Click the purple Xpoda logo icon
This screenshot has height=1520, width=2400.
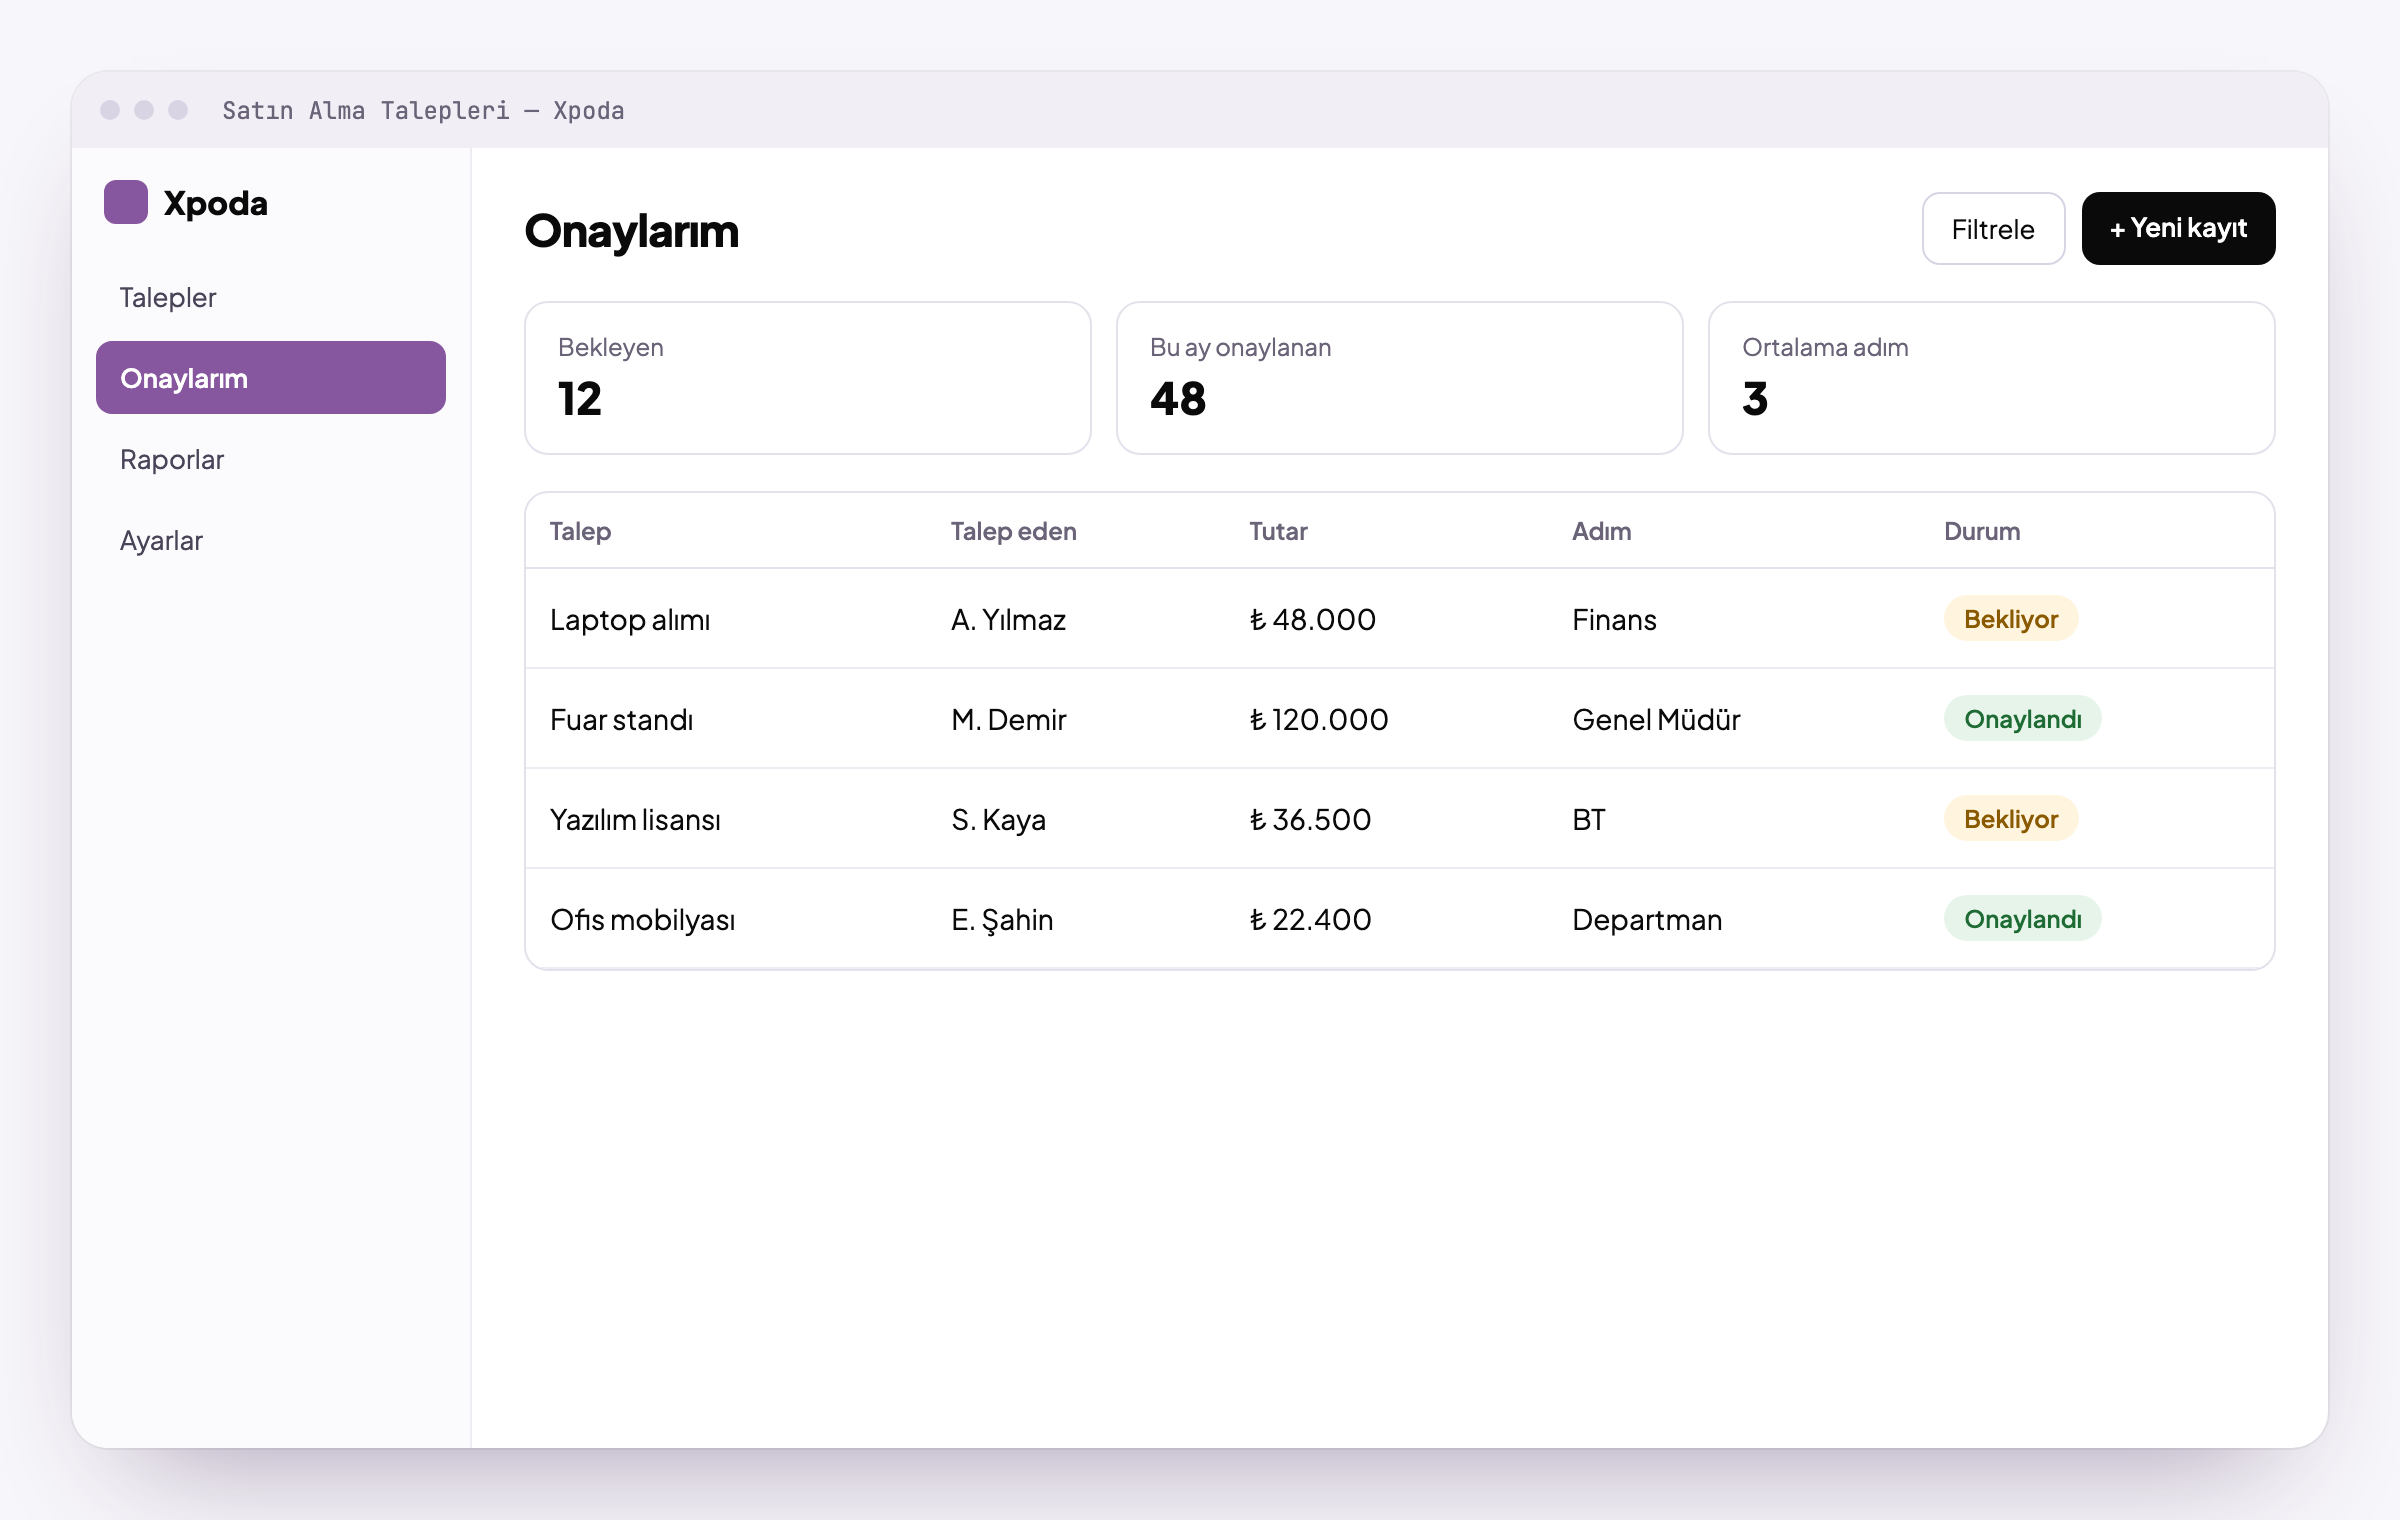pos(126,202)
